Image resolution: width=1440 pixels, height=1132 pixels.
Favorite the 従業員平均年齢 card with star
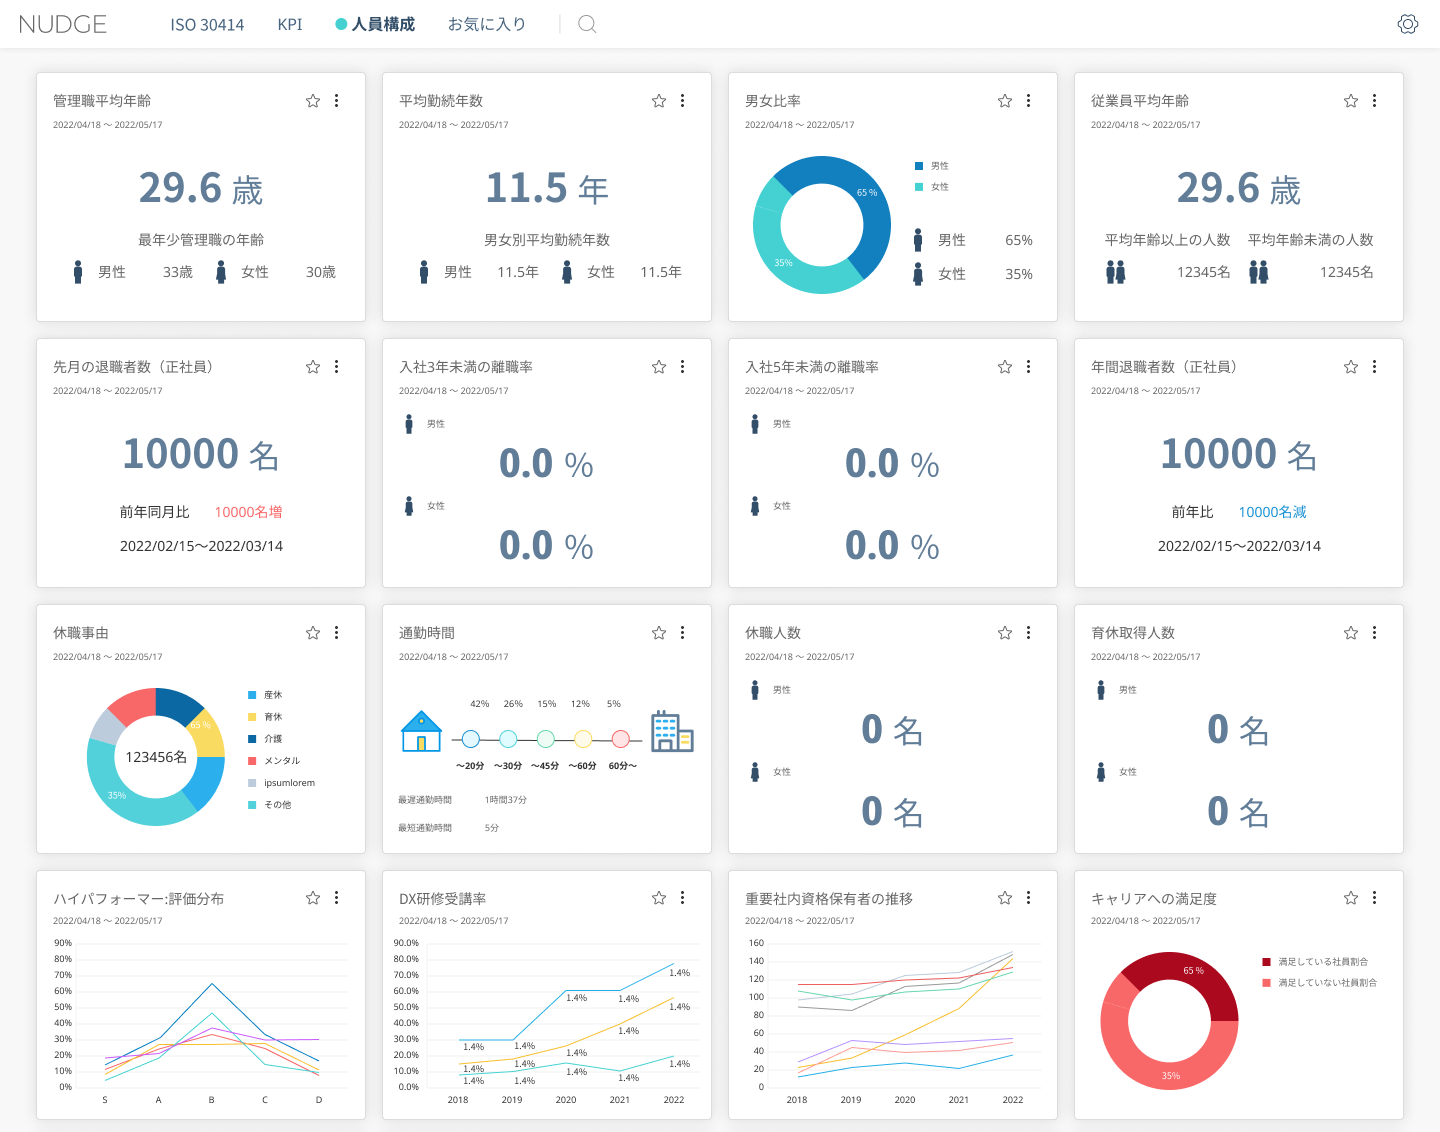(x=1351, y=101)
